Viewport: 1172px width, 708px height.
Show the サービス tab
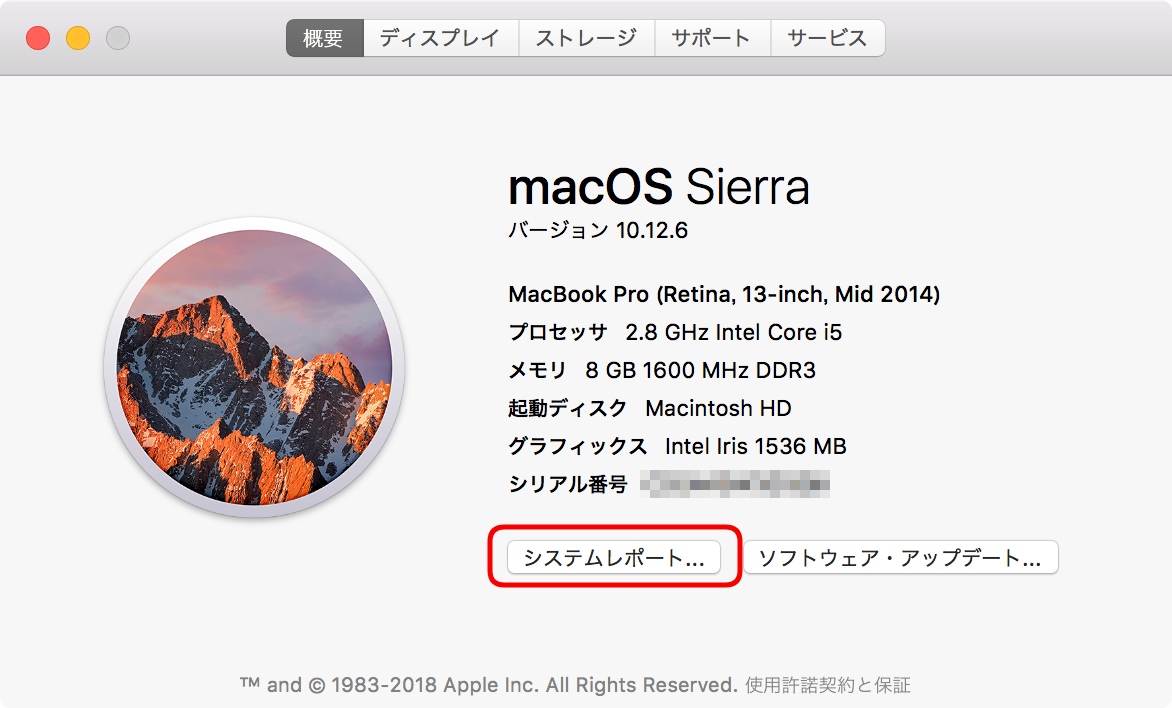tap(827, 39)
